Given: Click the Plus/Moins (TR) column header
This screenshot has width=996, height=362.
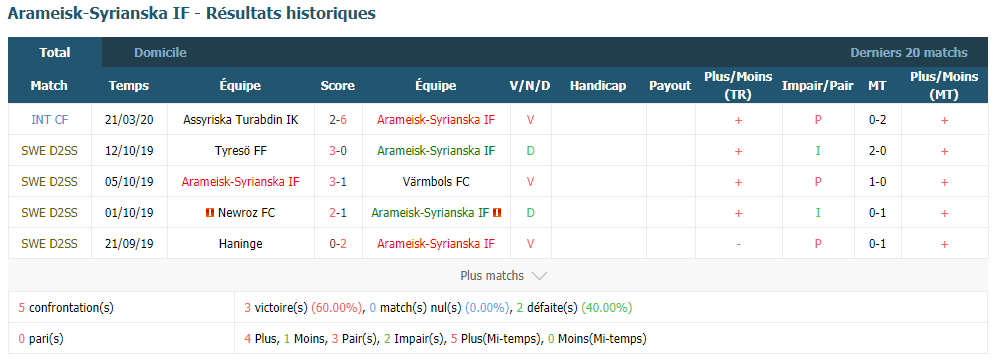Looking at the screenshot, I should [x=738, y=86].
